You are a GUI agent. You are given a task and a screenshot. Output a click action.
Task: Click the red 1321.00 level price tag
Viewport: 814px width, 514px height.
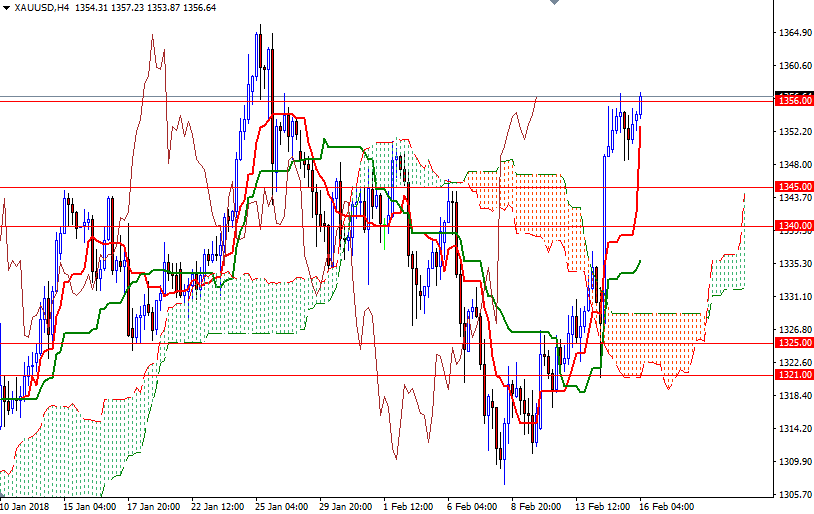794,375
